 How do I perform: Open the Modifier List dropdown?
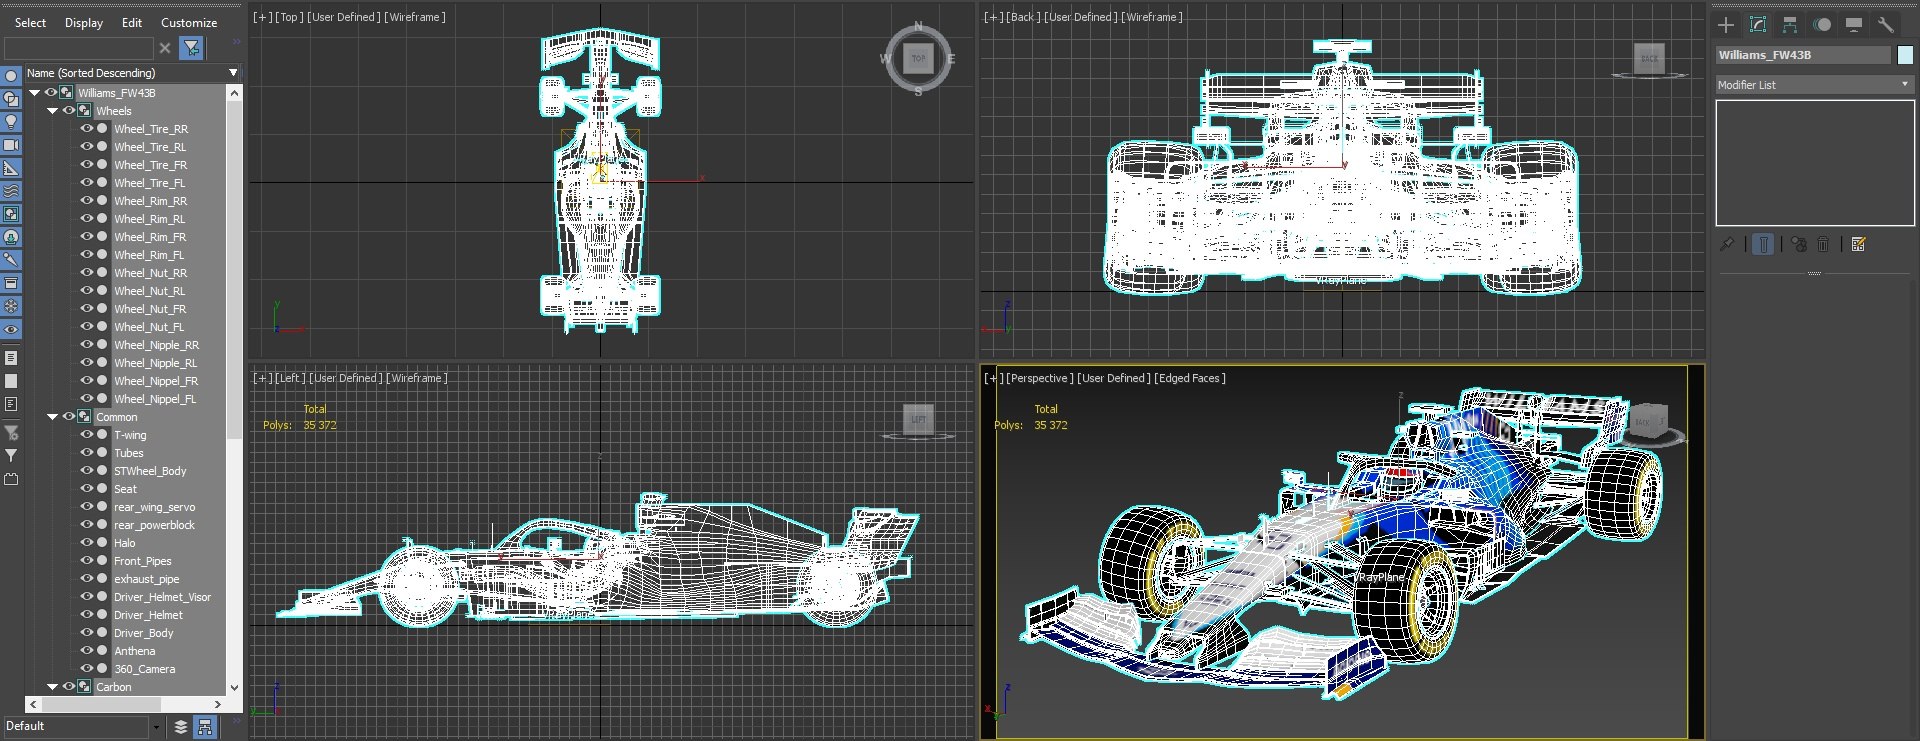[1814, 85]
